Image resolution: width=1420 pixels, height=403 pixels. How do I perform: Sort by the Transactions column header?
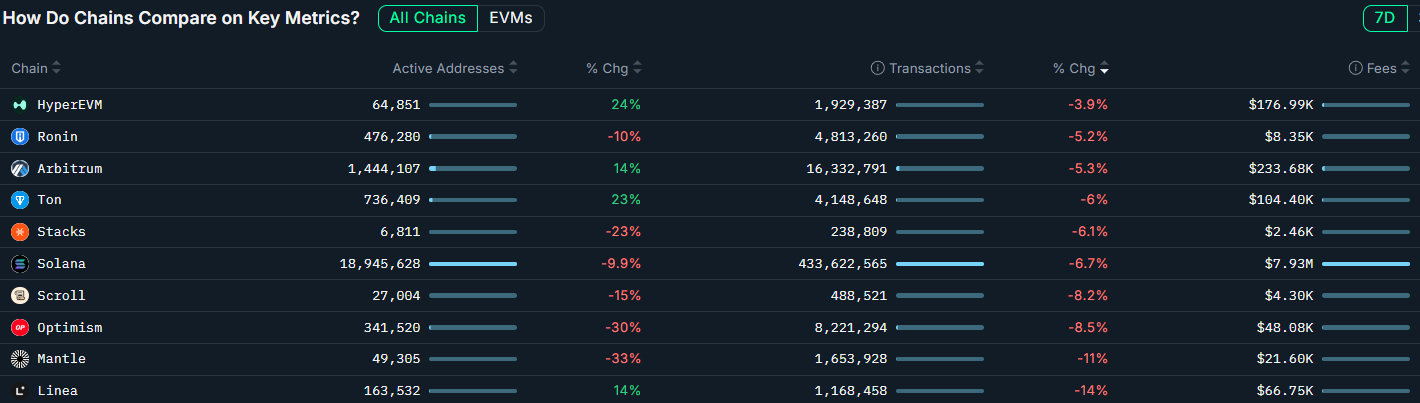tap(930, 69)
